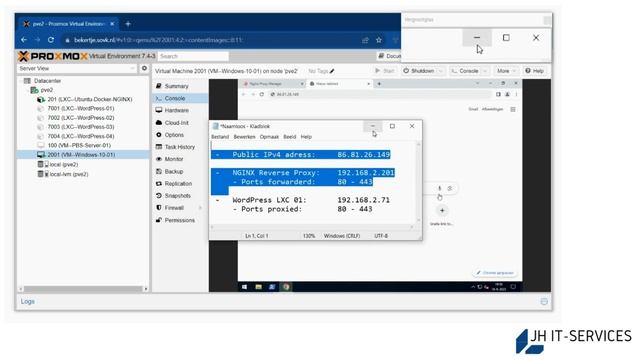Click the gear icon beside Server View
640x360 pixels.
[144, 69]
